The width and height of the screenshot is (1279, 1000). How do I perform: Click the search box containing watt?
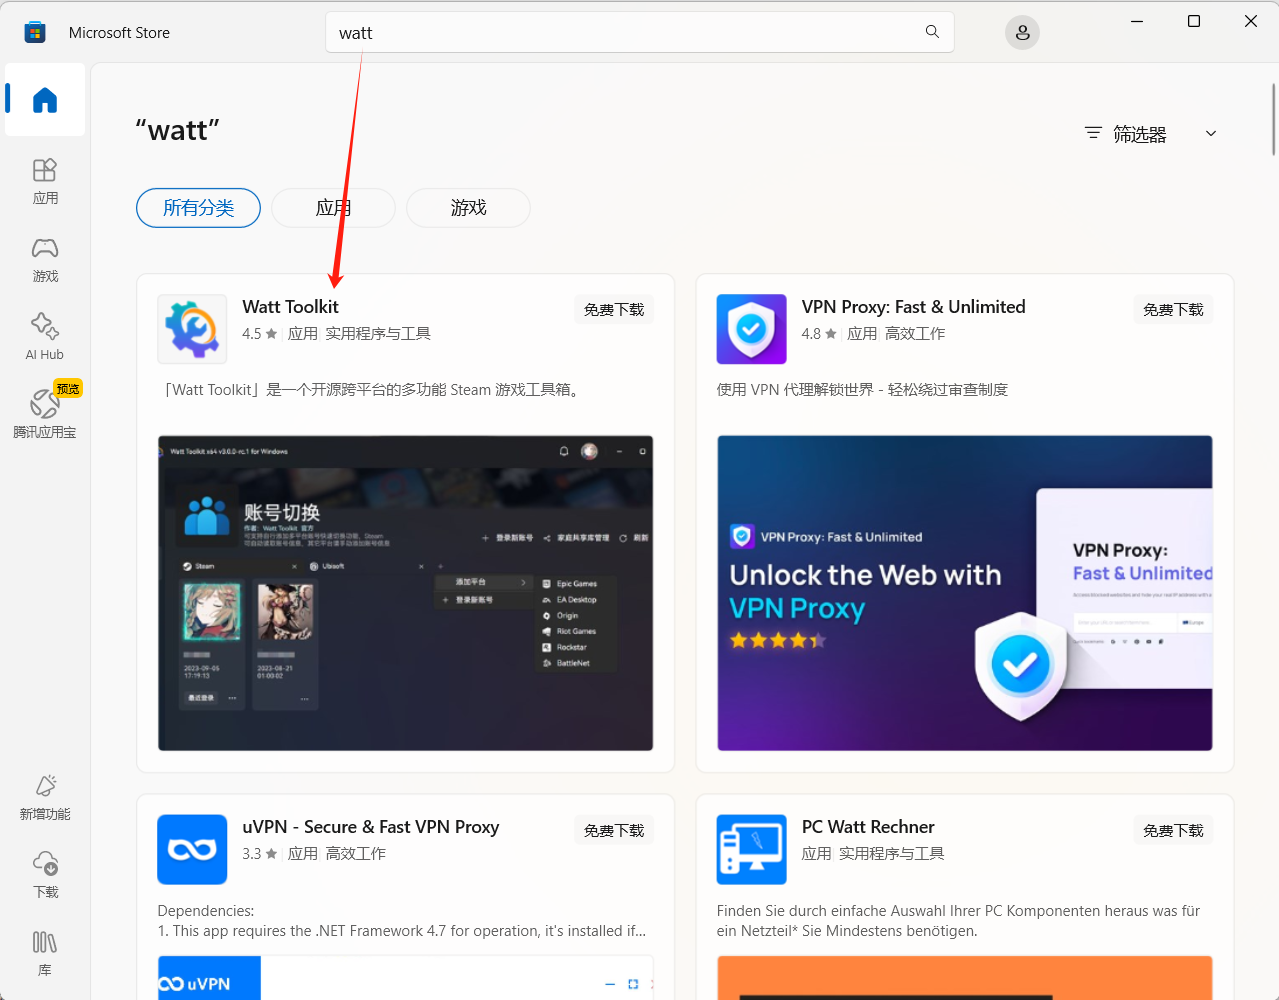[640, 32]
